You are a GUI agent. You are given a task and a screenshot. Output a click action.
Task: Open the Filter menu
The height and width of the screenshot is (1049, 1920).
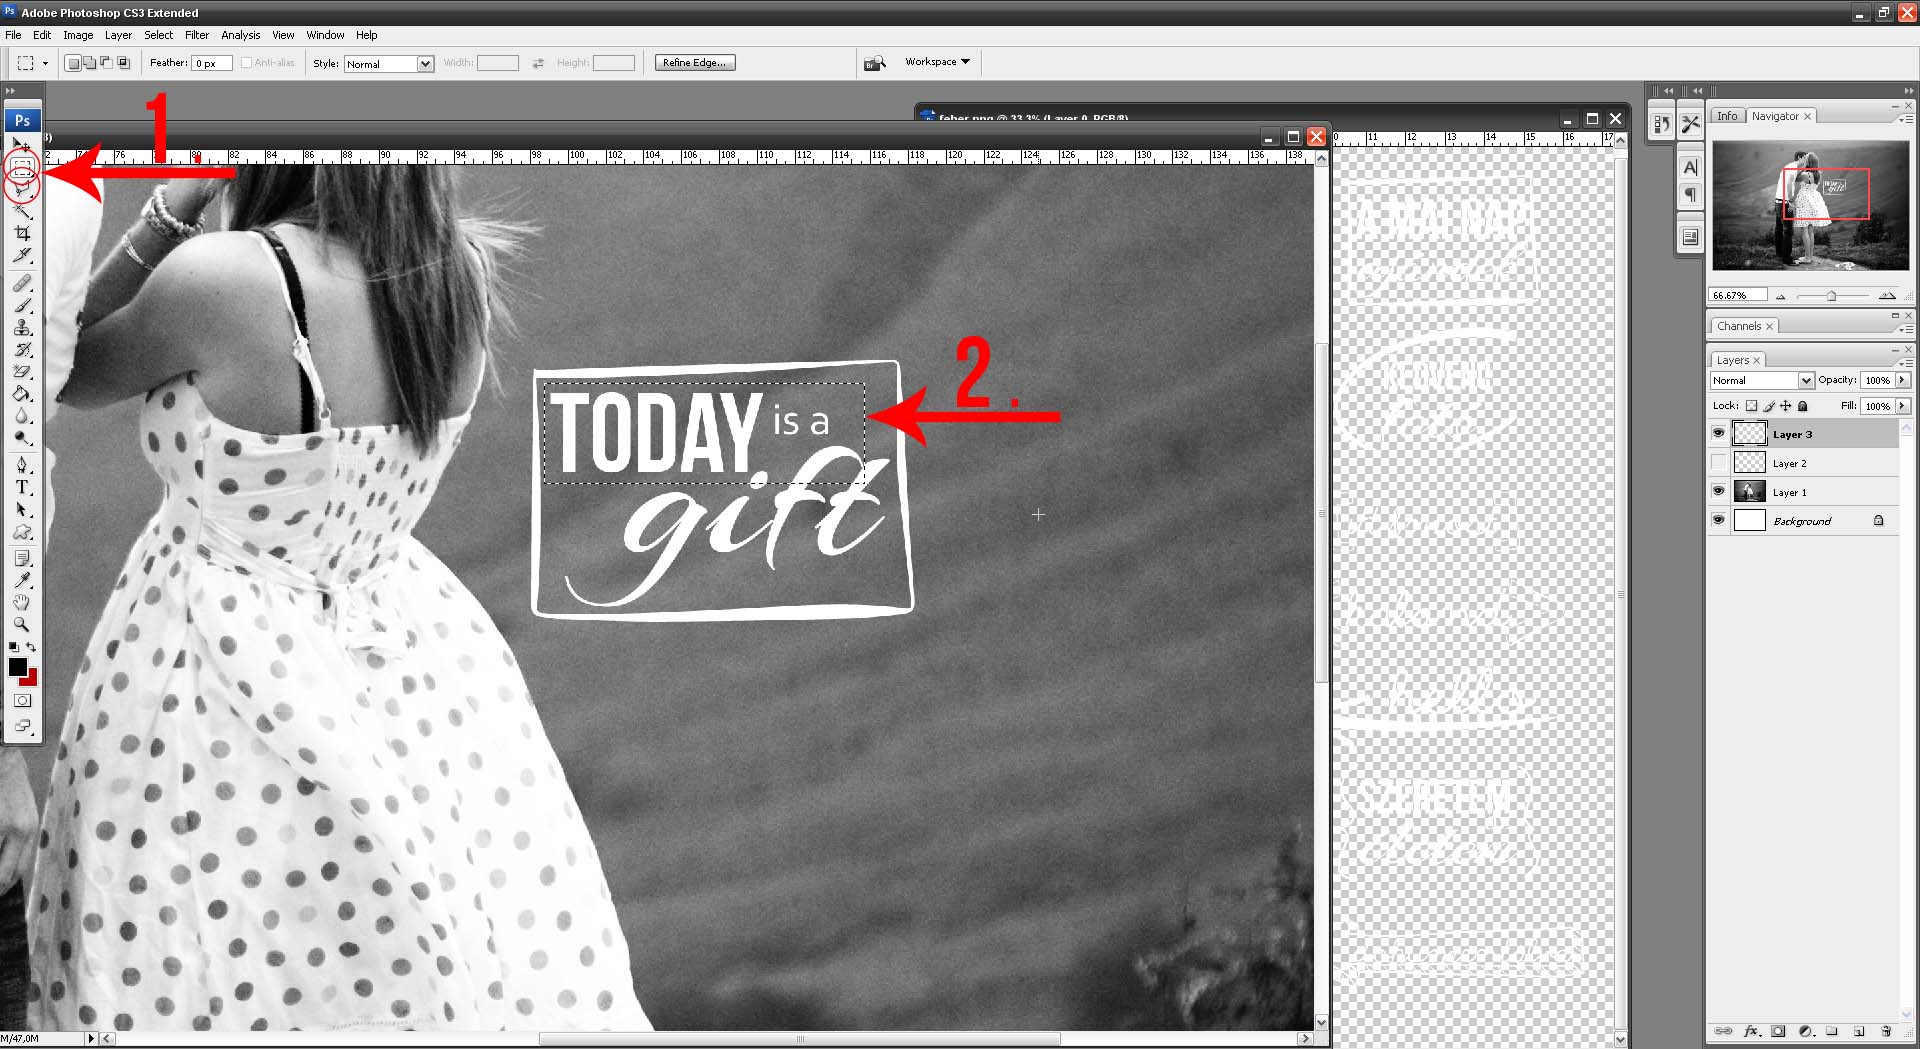(x=197, y=35)
